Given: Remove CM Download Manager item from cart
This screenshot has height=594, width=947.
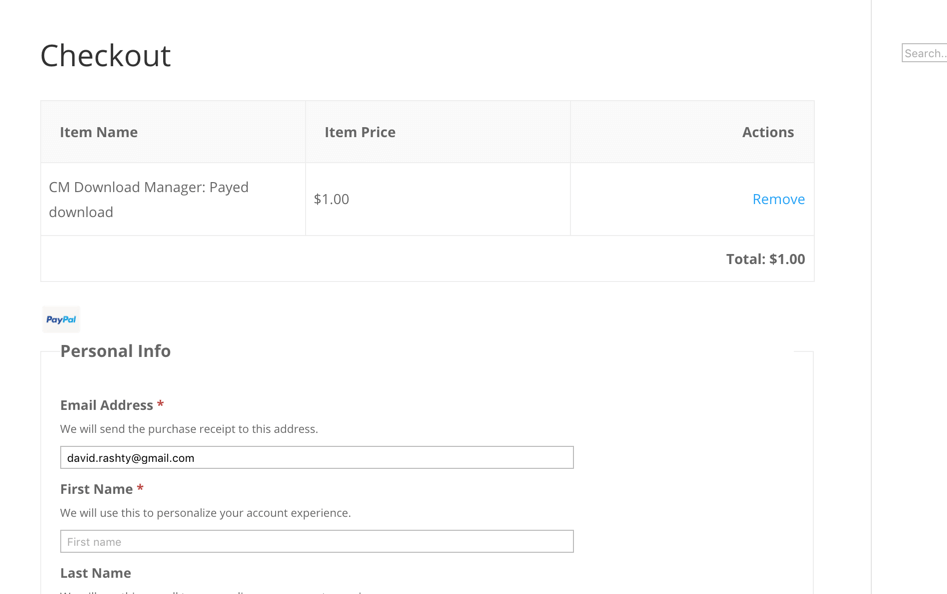Looking at the screenshot, I should coord(778,199).
